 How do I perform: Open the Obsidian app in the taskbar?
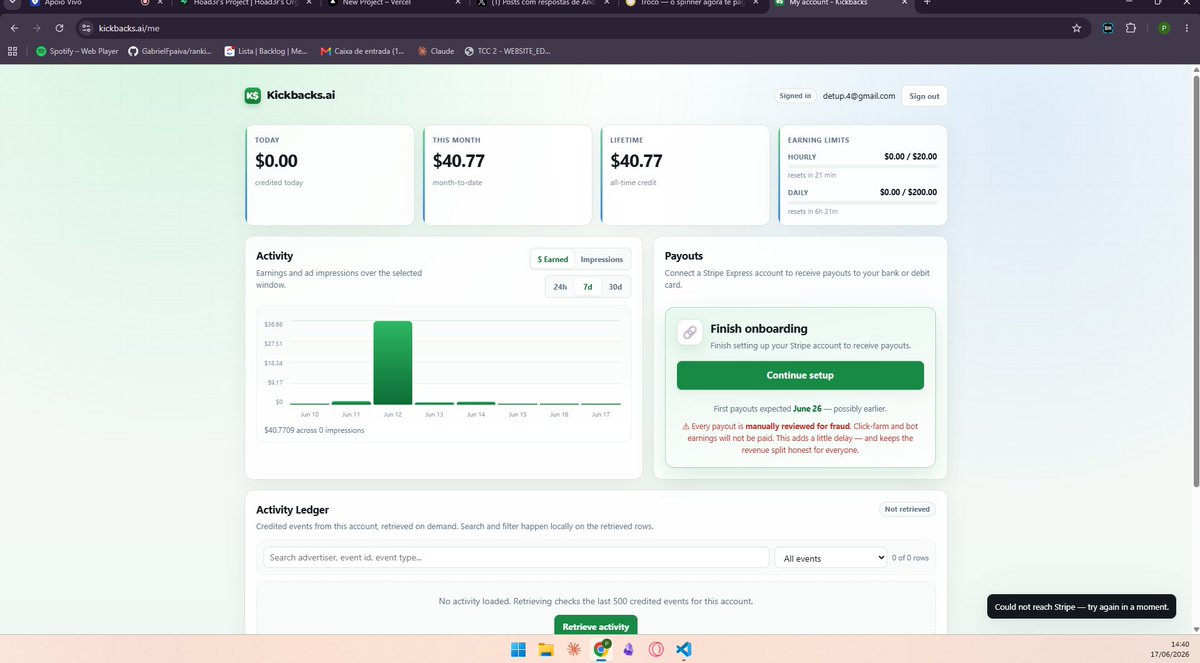628,649
